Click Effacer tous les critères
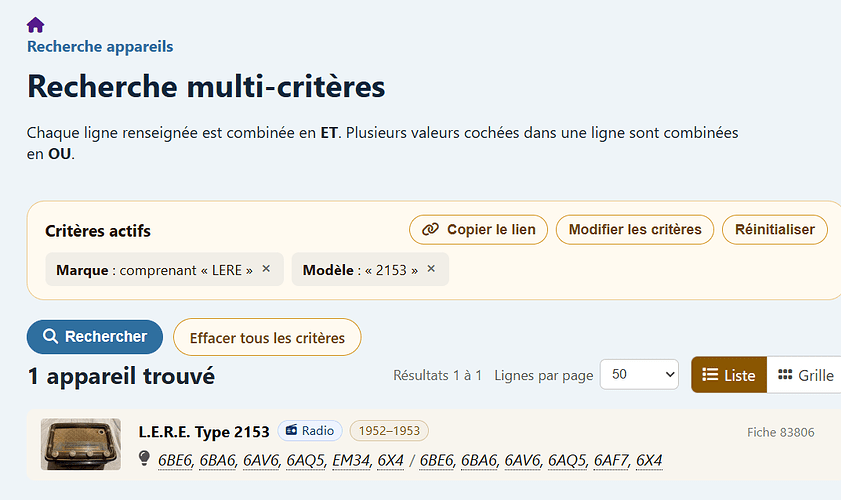 coord(267,337)
